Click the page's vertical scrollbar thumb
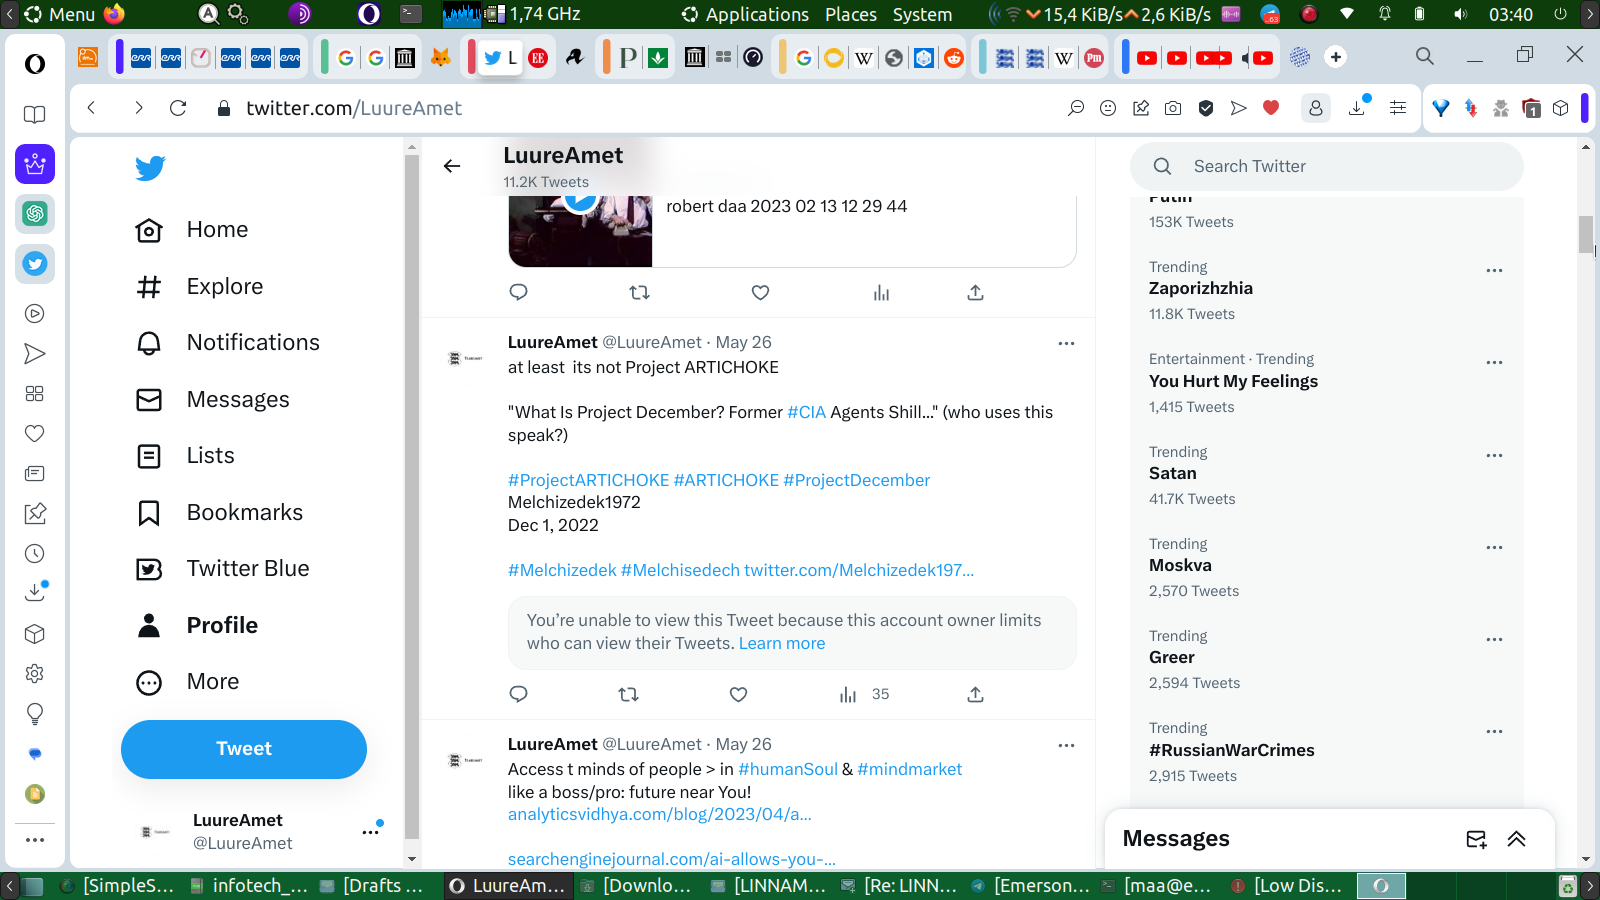The width and height of the screenshot is (1600, 900). tap(1586, 235)
